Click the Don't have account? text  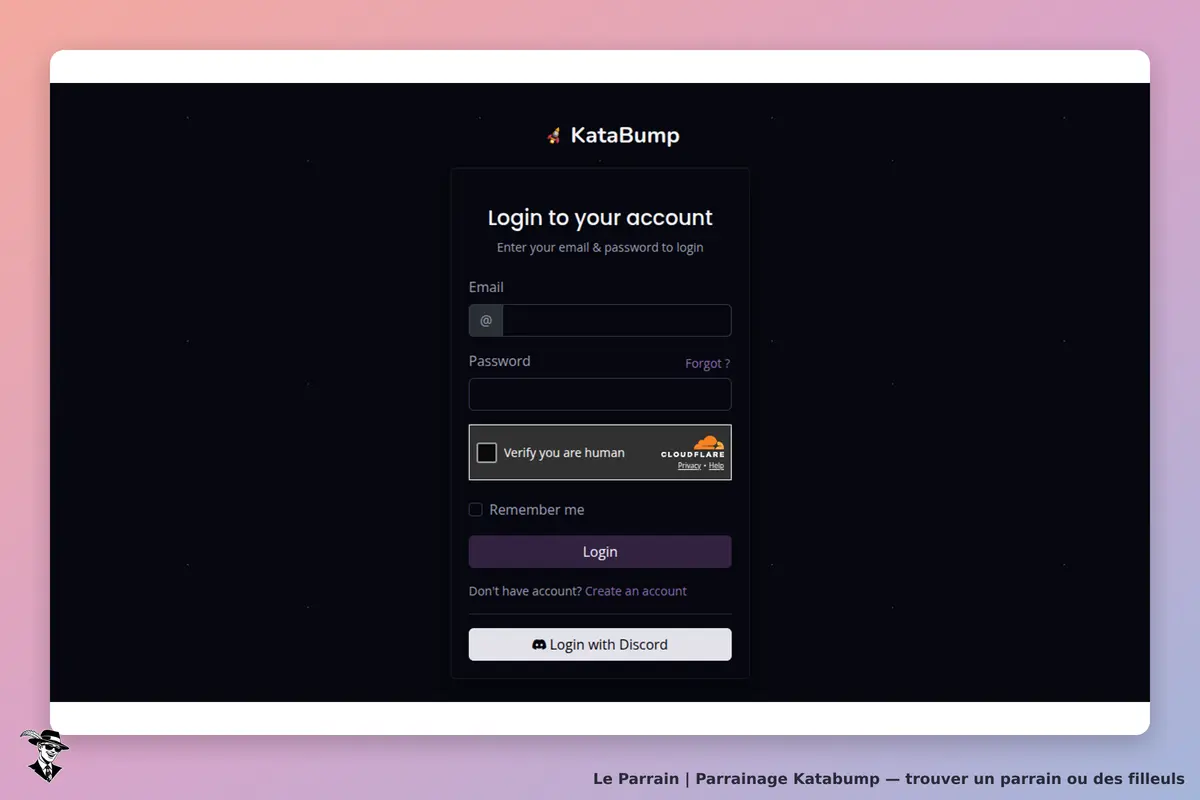[x=525, y=591]
